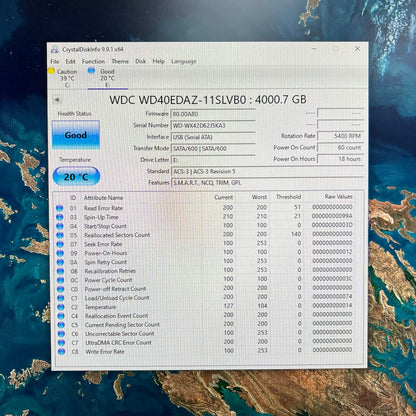This screenshot has height=416, width=416.
Task: Click the Serial Number field
Action: (x=213, y=126)
